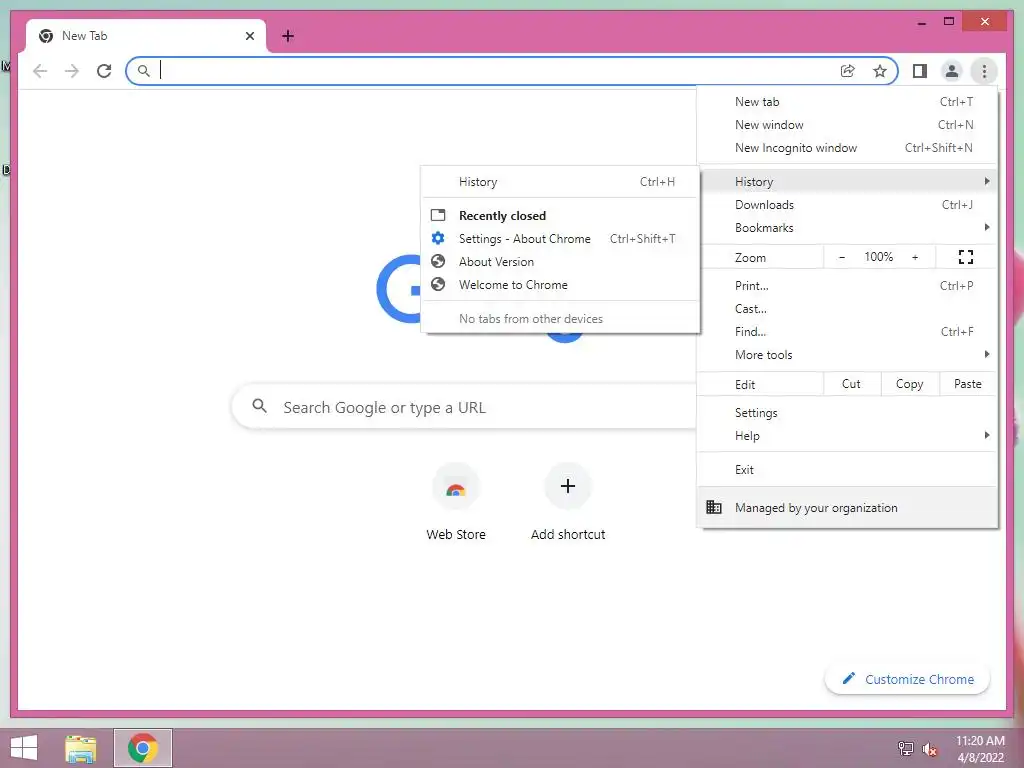Open Downloads from the menu
This screenshot has width=1024, height=768.
pyautogui.click(x=847, y=204)
